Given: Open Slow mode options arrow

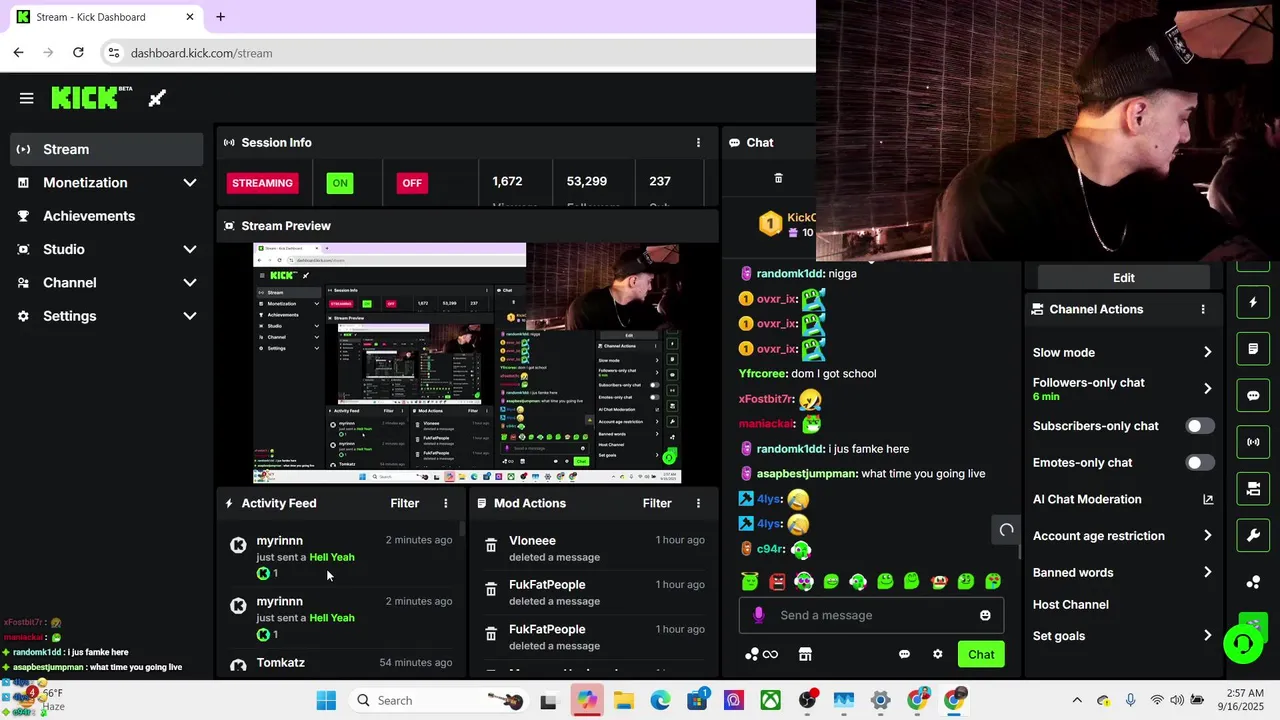Looking at the screenshot, I should pyautogui.click(x=1207, y=352).
